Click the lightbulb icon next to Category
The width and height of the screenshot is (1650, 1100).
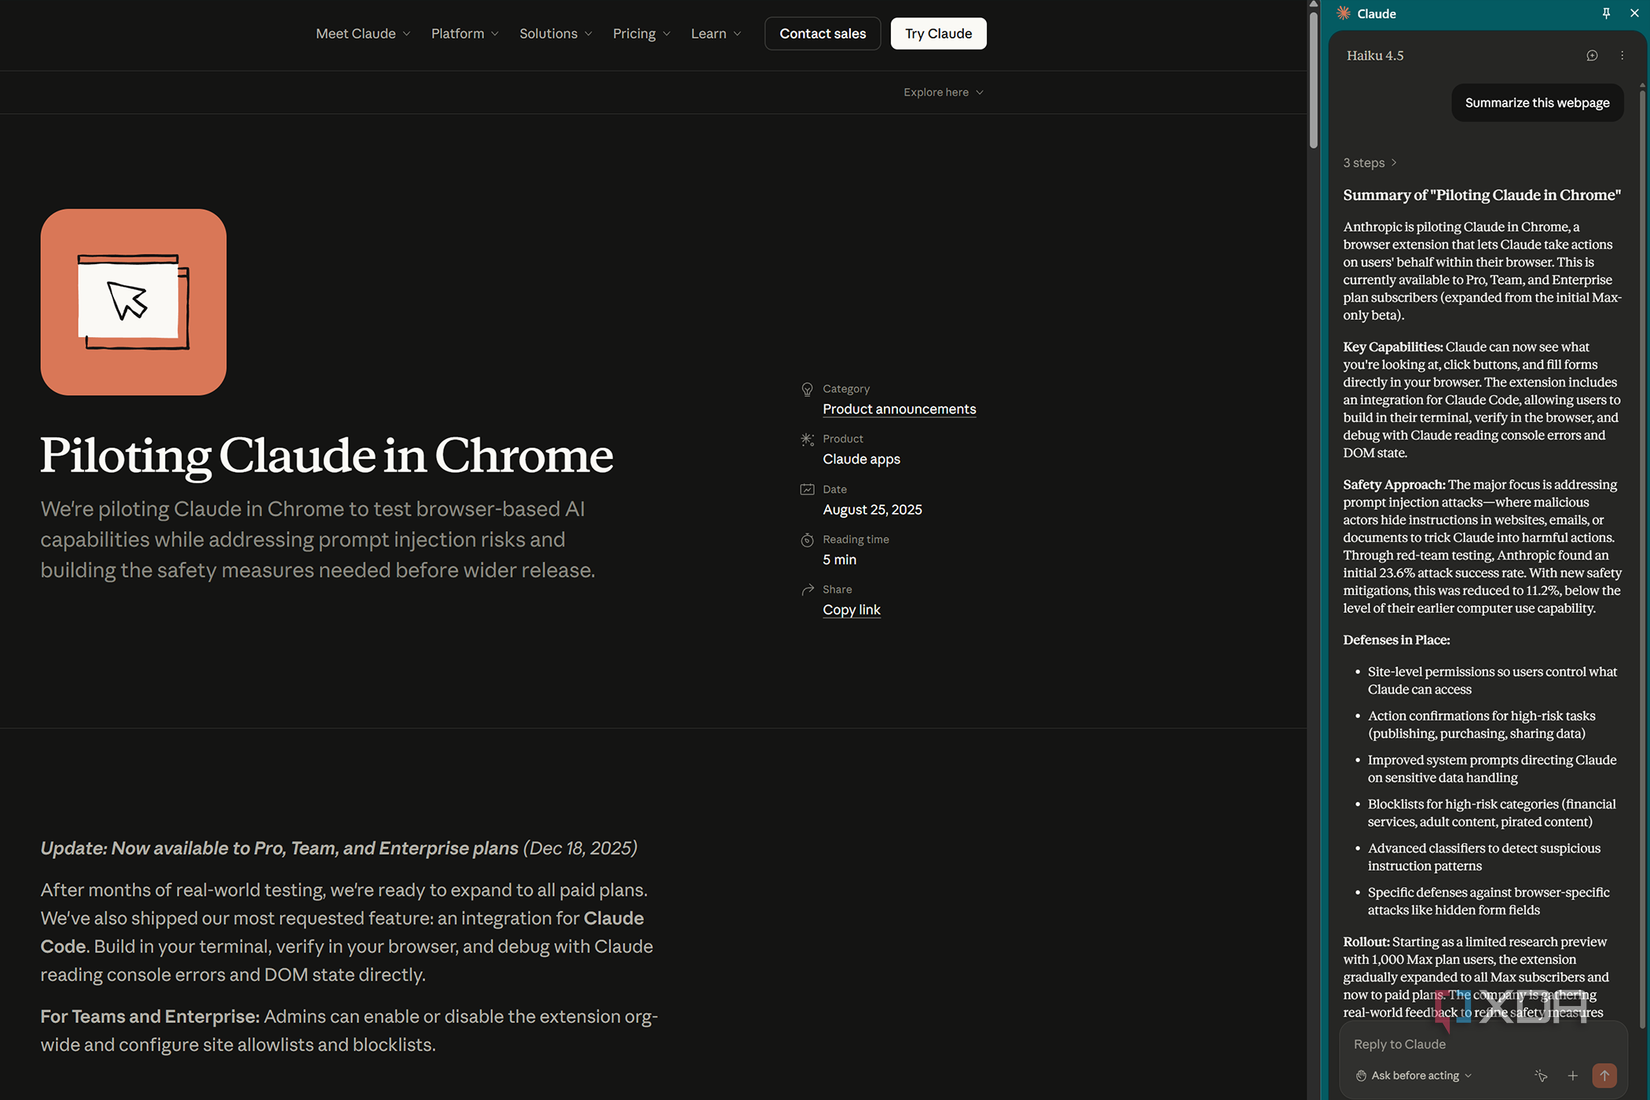click(x=807, y=389)
